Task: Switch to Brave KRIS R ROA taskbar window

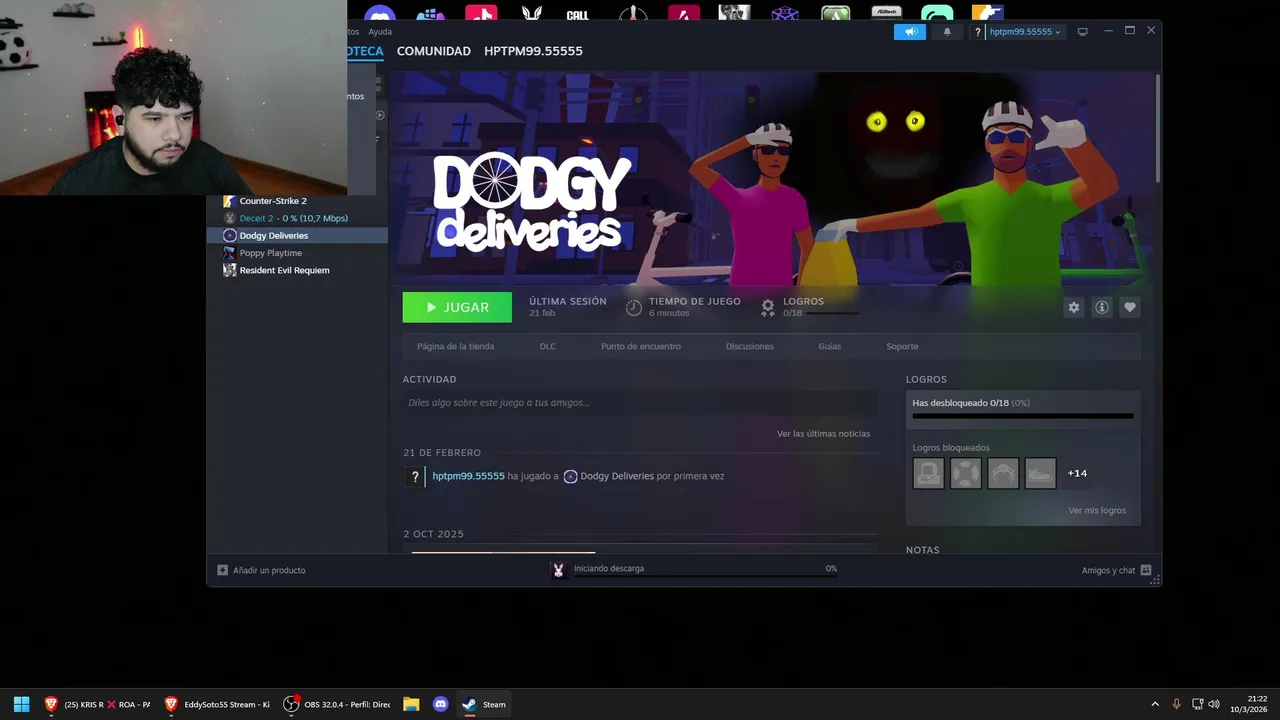Action: click(97, 704)
